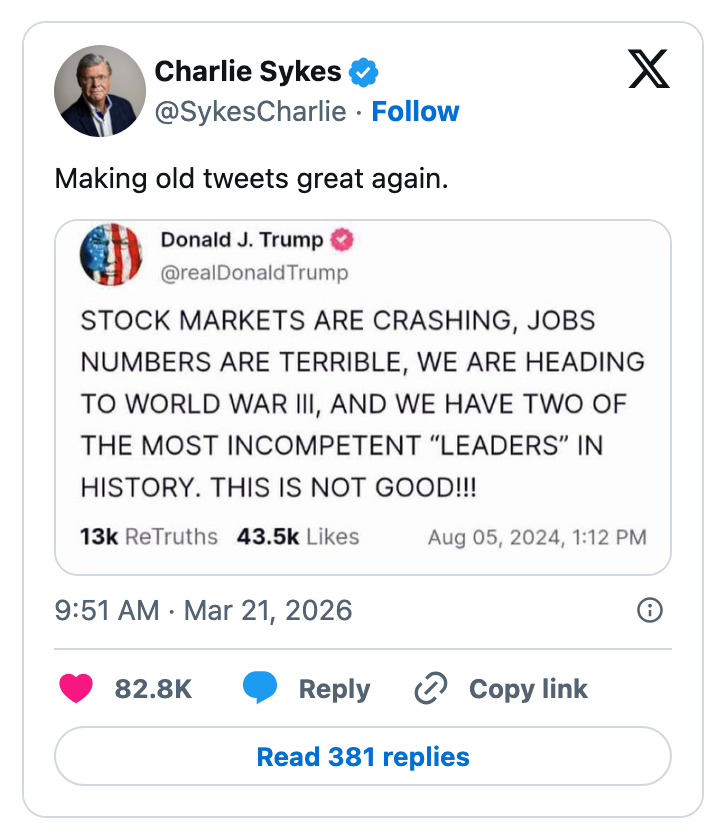Click the @realDonaldTrump handle
Viewport: 726px width, 838px height.
pos(254,272)
